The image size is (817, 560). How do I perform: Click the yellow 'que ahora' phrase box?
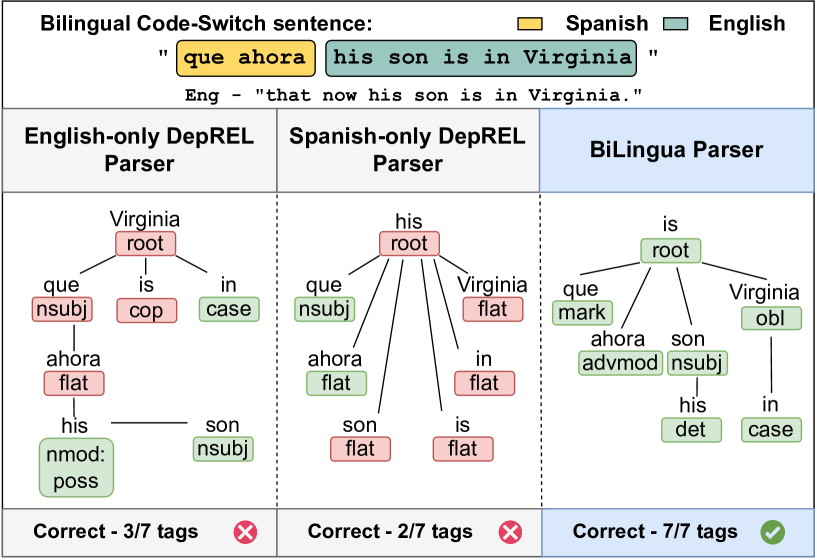(x=246, y=58)
